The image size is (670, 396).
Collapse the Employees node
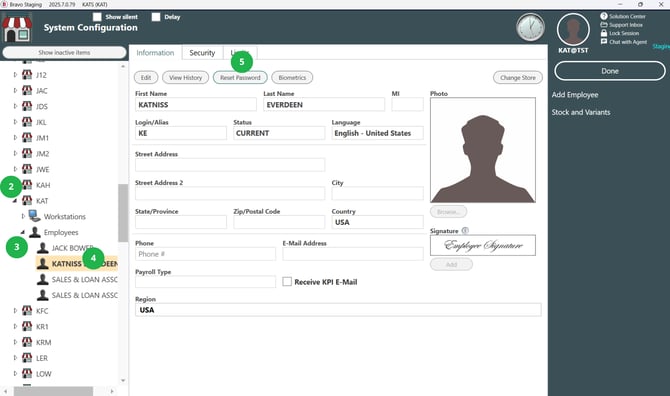point(23,232)
